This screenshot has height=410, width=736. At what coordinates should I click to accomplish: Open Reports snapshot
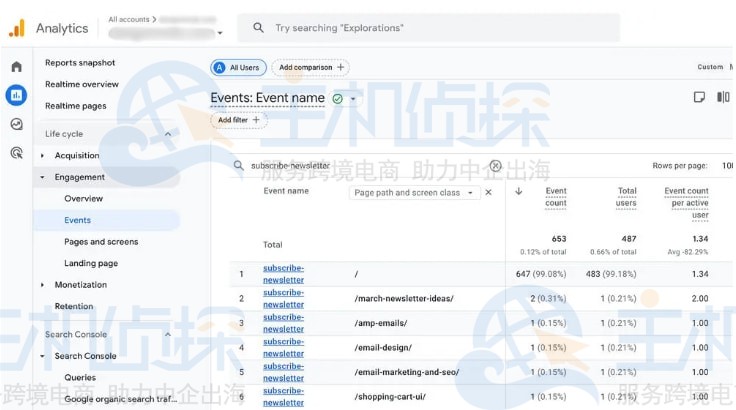80,62
